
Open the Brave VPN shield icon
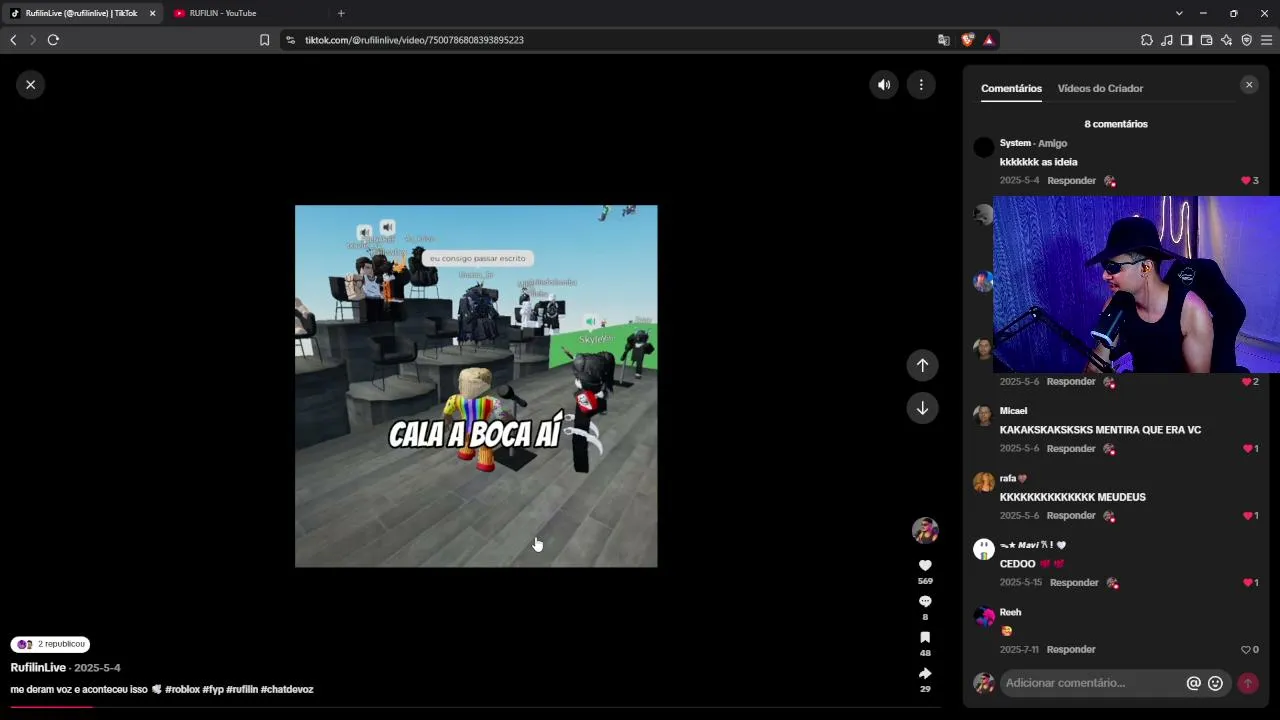[1246, 40]
